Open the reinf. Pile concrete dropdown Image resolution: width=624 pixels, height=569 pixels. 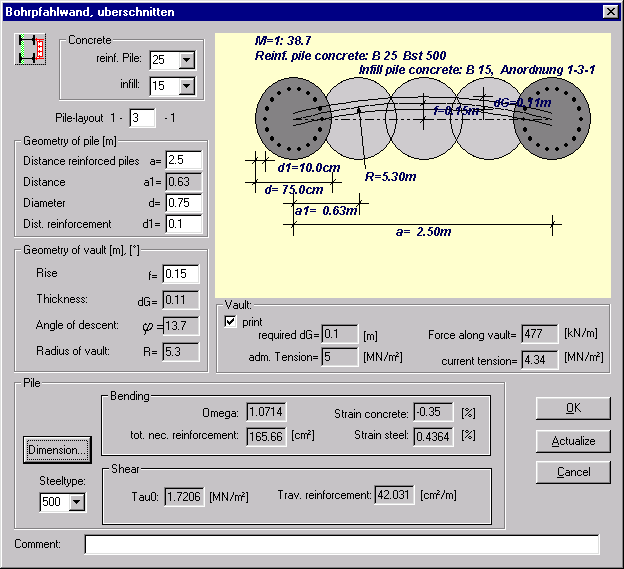coord(186,60)
